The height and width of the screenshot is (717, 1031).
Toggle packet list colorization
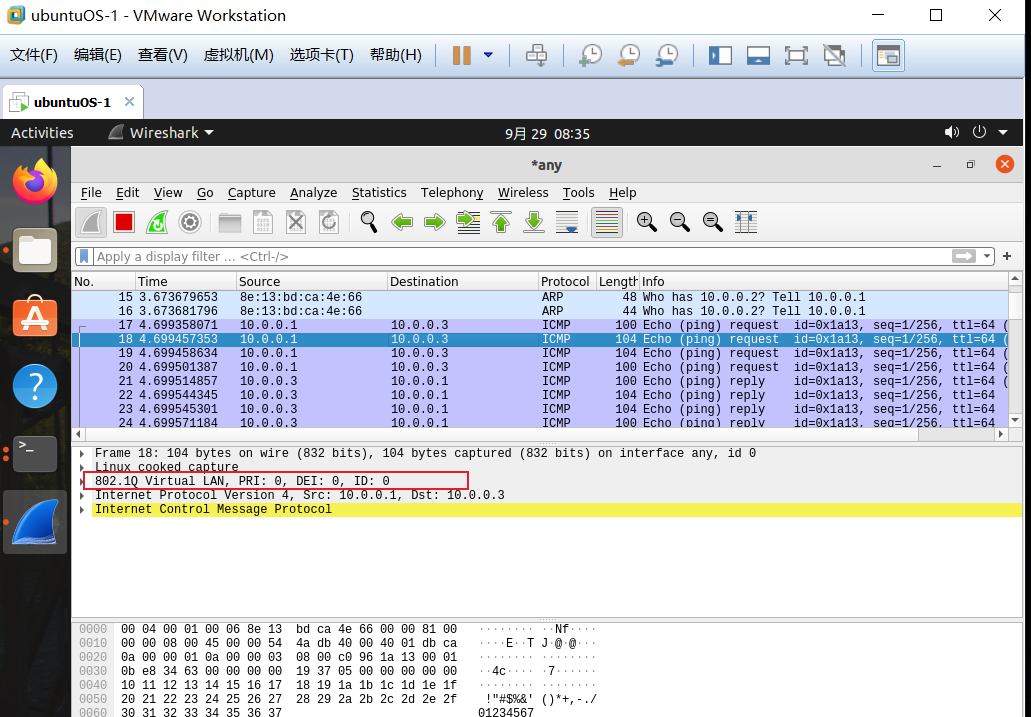606,222
